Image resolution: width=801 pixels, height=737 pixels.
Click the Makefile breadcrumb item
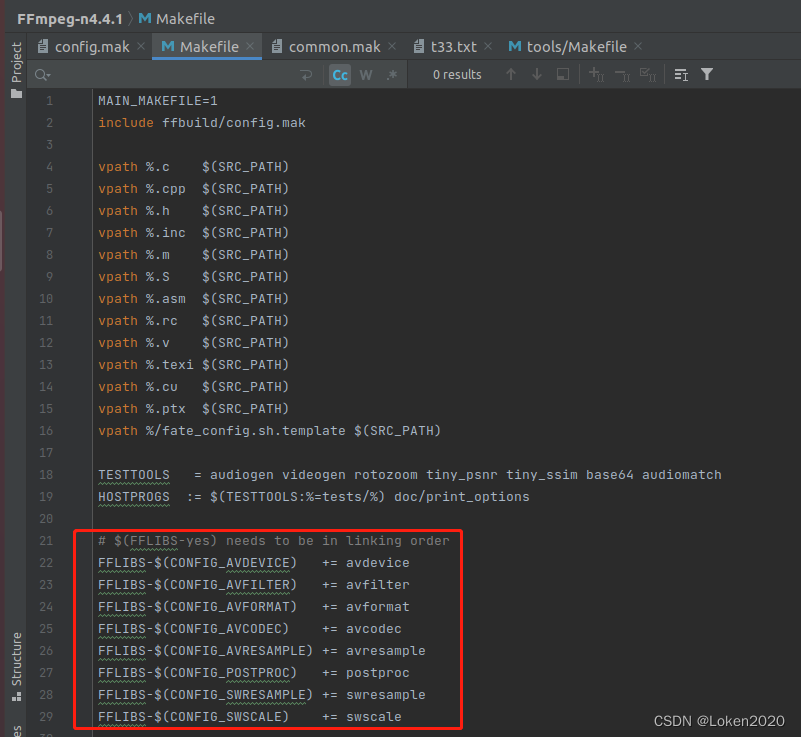pos(177,19)
